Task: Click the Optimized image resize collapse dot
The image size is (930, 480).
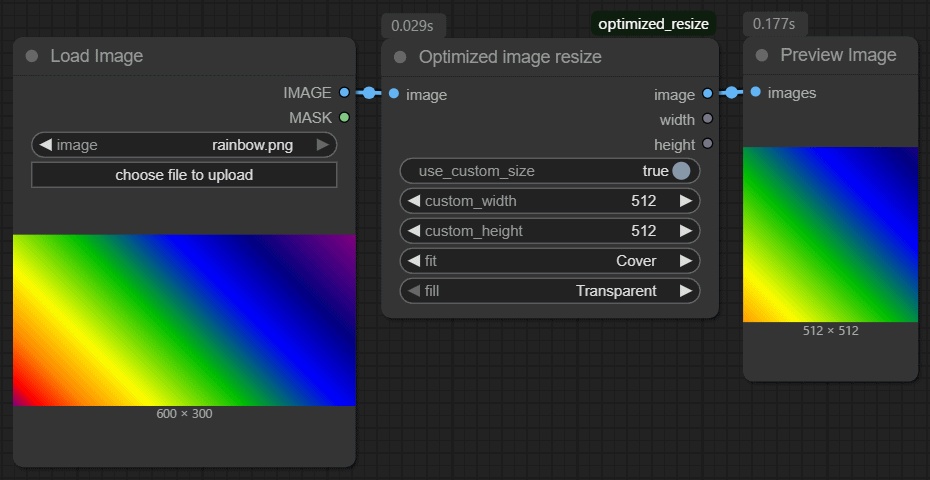Action: point(401,57)
